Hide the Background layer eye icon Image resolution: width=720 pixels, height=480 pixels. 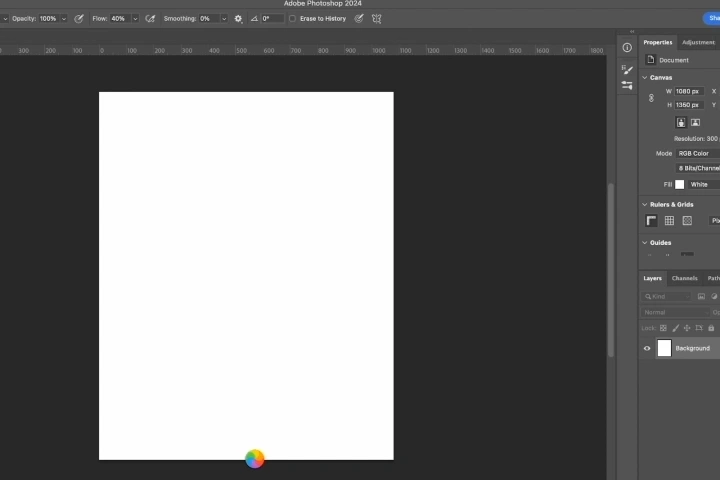(x=647, y=349)
